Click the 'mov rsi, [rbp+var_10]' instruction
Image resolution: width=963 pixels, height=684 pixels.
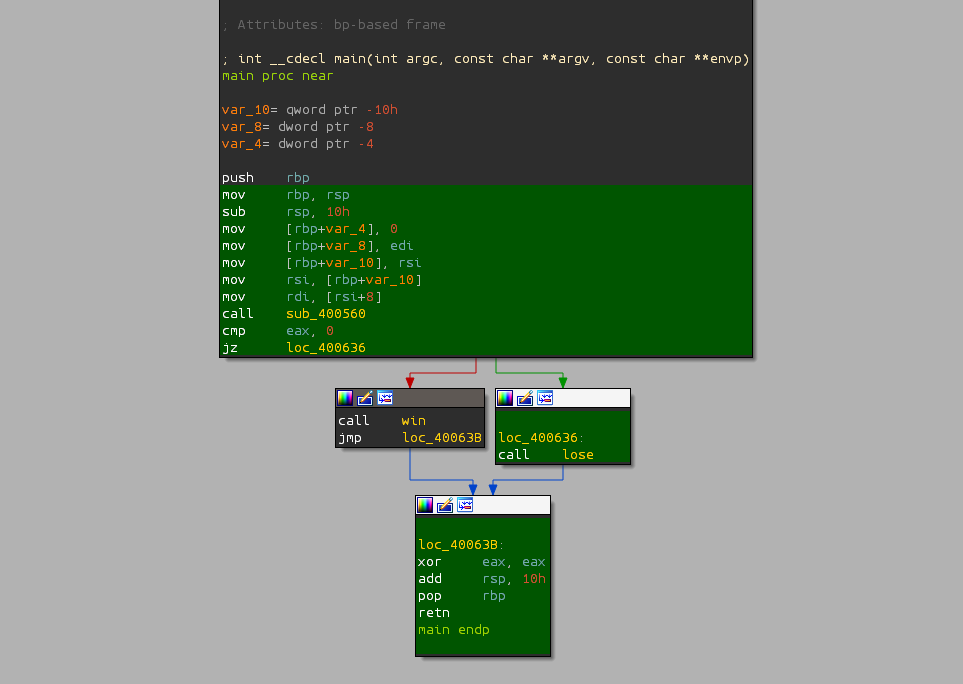pos(322,280)
